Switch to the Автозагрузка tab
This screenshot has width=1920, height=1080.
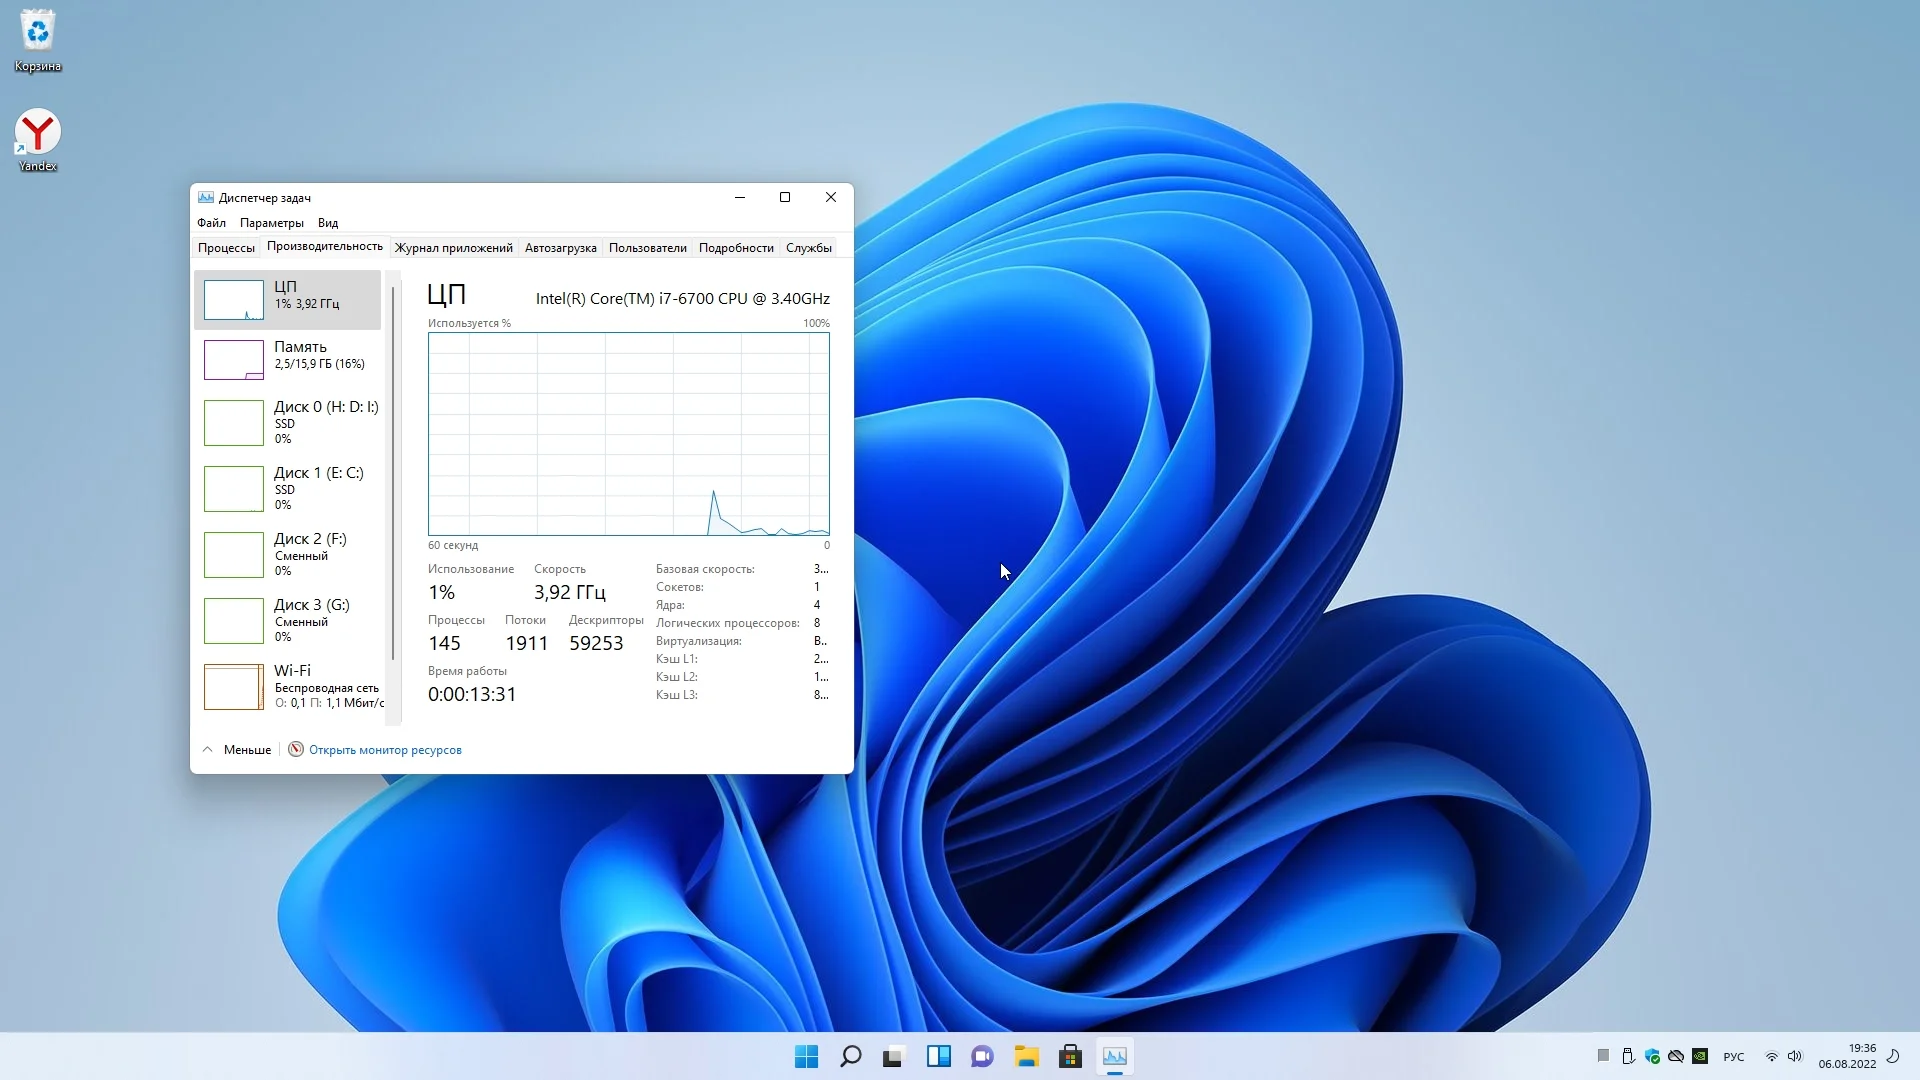click(x=560, y=248)
